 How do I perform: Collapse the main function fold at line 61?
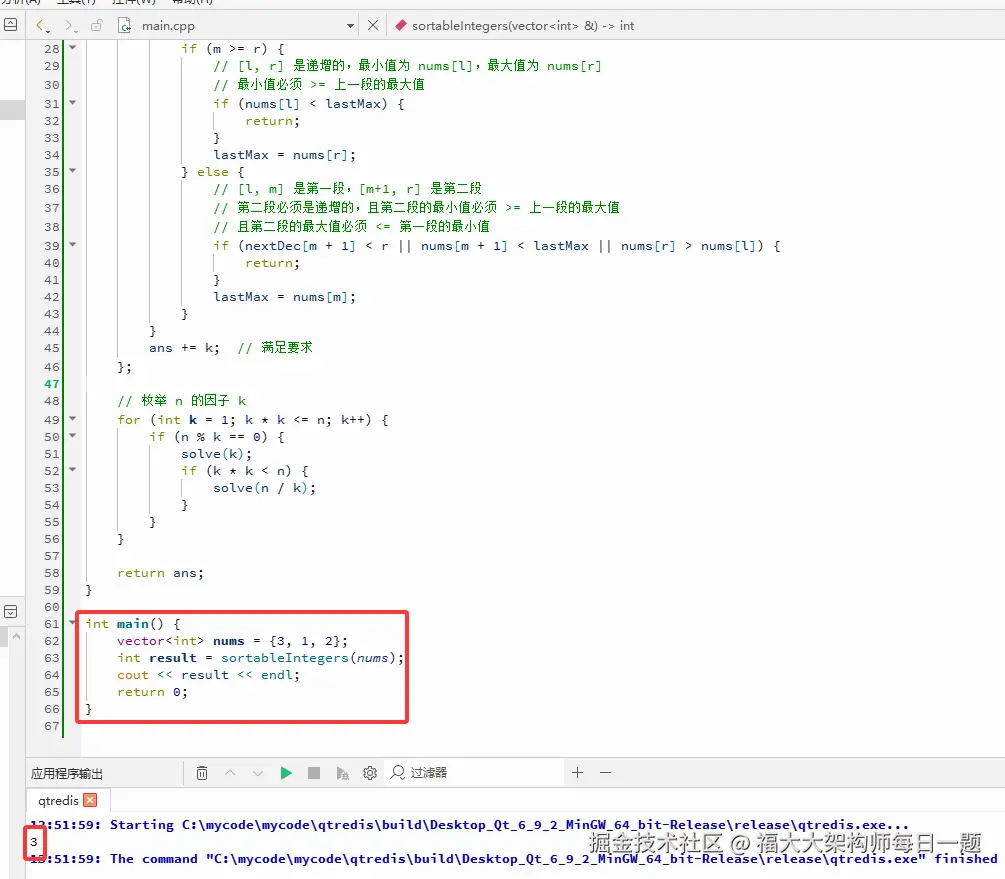click(x=72, y=623)
